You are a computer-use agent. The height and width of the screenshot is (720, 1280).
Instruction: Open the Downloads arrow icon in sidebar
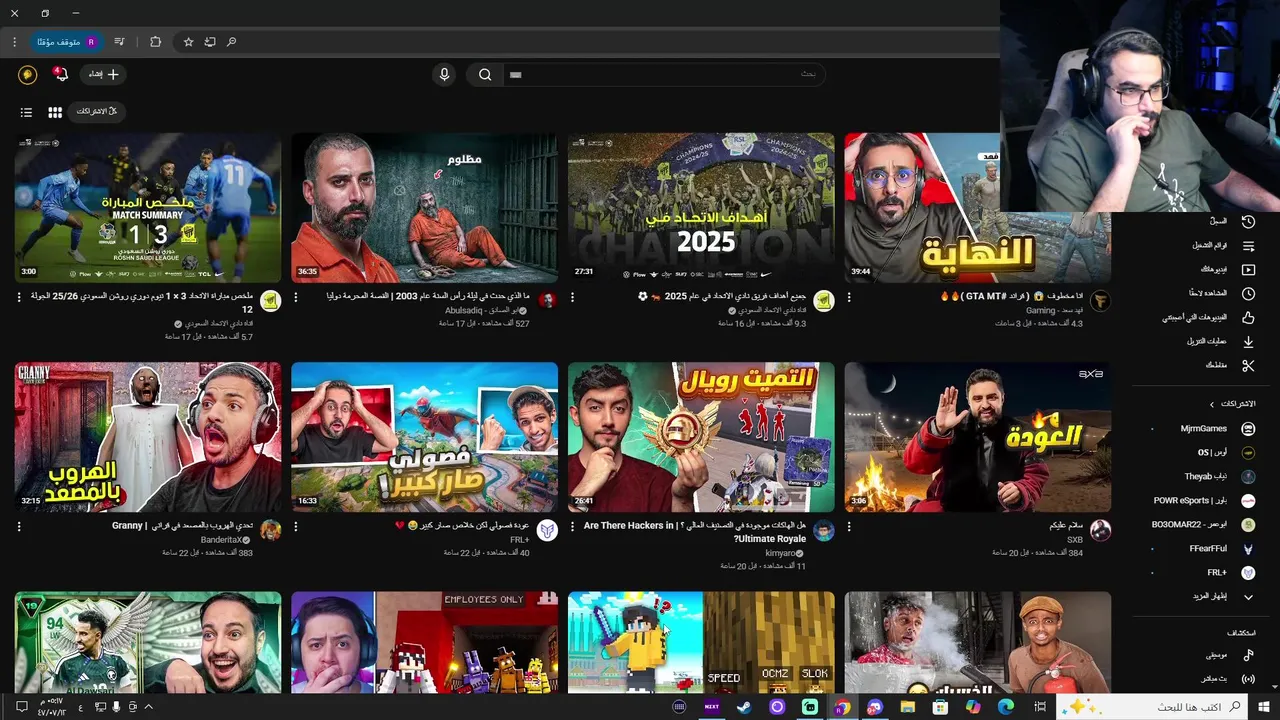tap(1248, 341)
